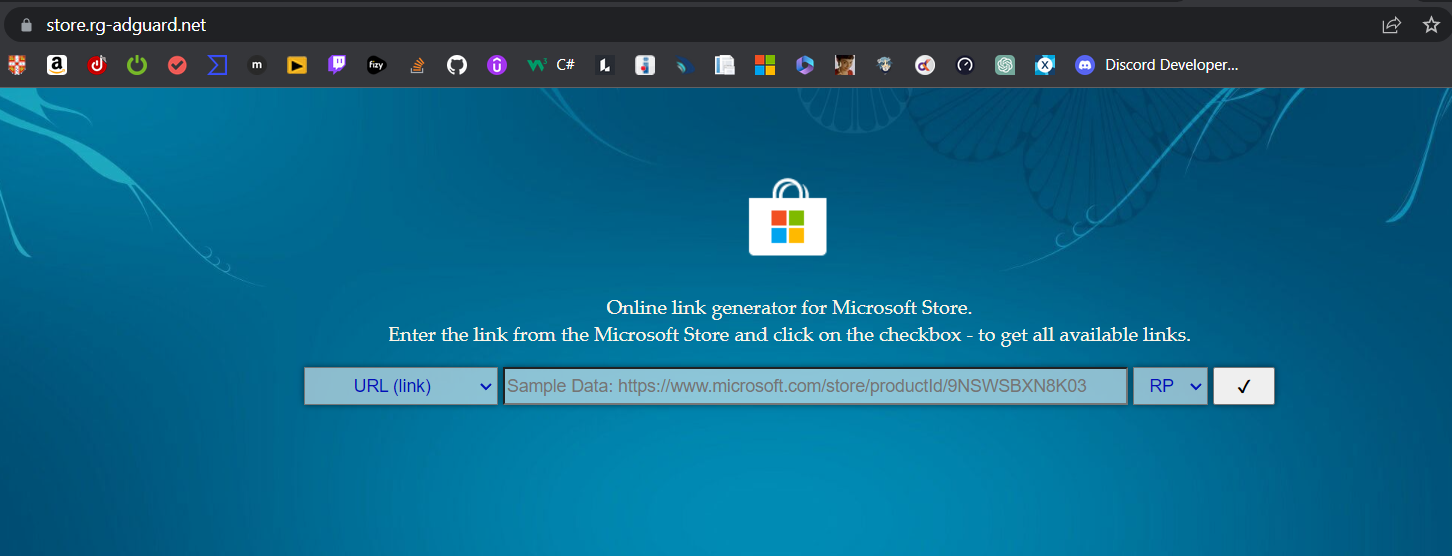View site security lock information
Viewport: 1452px width, 556px height.
[26, 25]
